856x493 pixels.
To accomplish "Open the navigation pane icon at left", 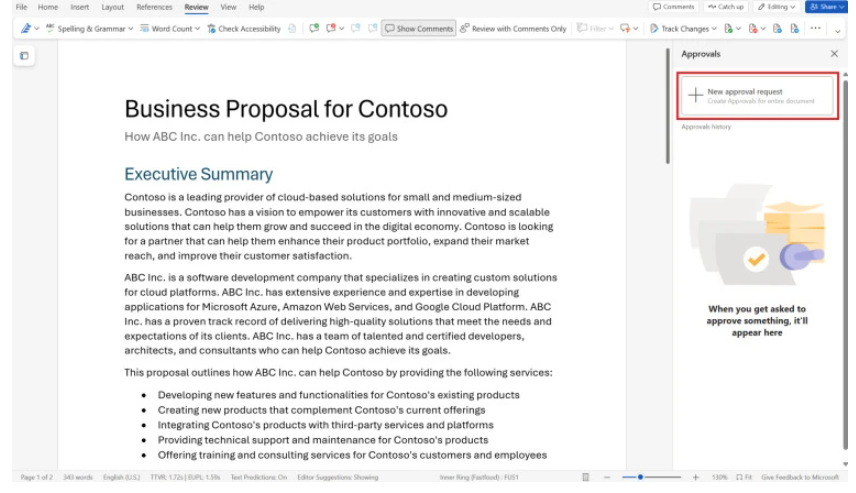I will [x=24, y=56].
